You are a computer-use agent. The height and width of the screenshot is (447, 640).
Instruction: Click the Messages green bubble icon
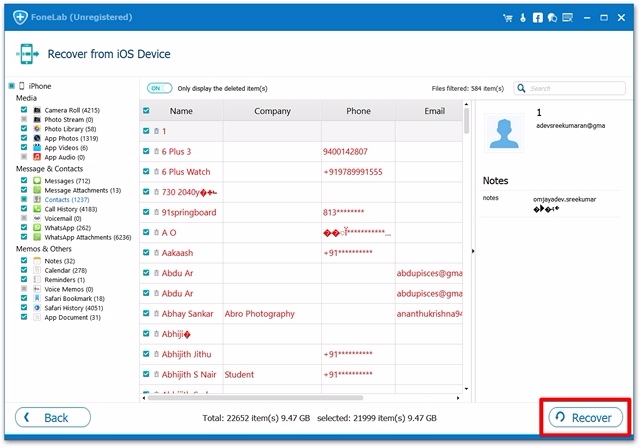[37, 180]
